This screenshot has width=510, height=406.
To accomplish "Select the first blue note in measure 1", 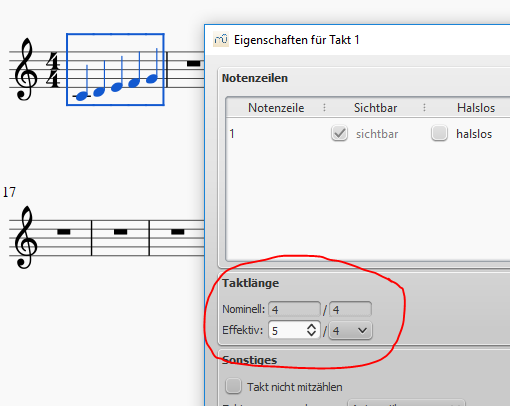I will 82,96.
